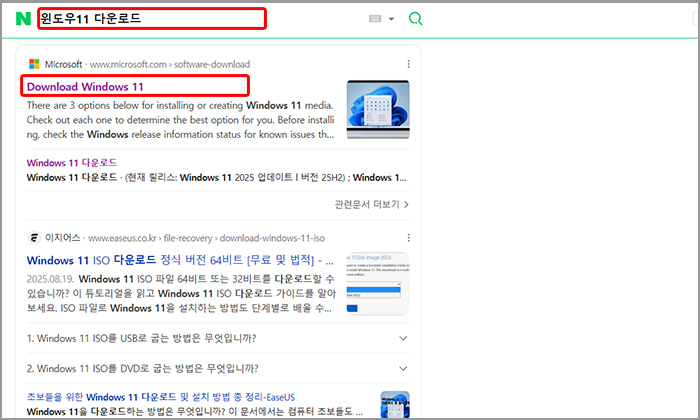This screenshot has width=700, height=420.
Task: Click the green magnifier search button
Action: [x=415, y=19]
